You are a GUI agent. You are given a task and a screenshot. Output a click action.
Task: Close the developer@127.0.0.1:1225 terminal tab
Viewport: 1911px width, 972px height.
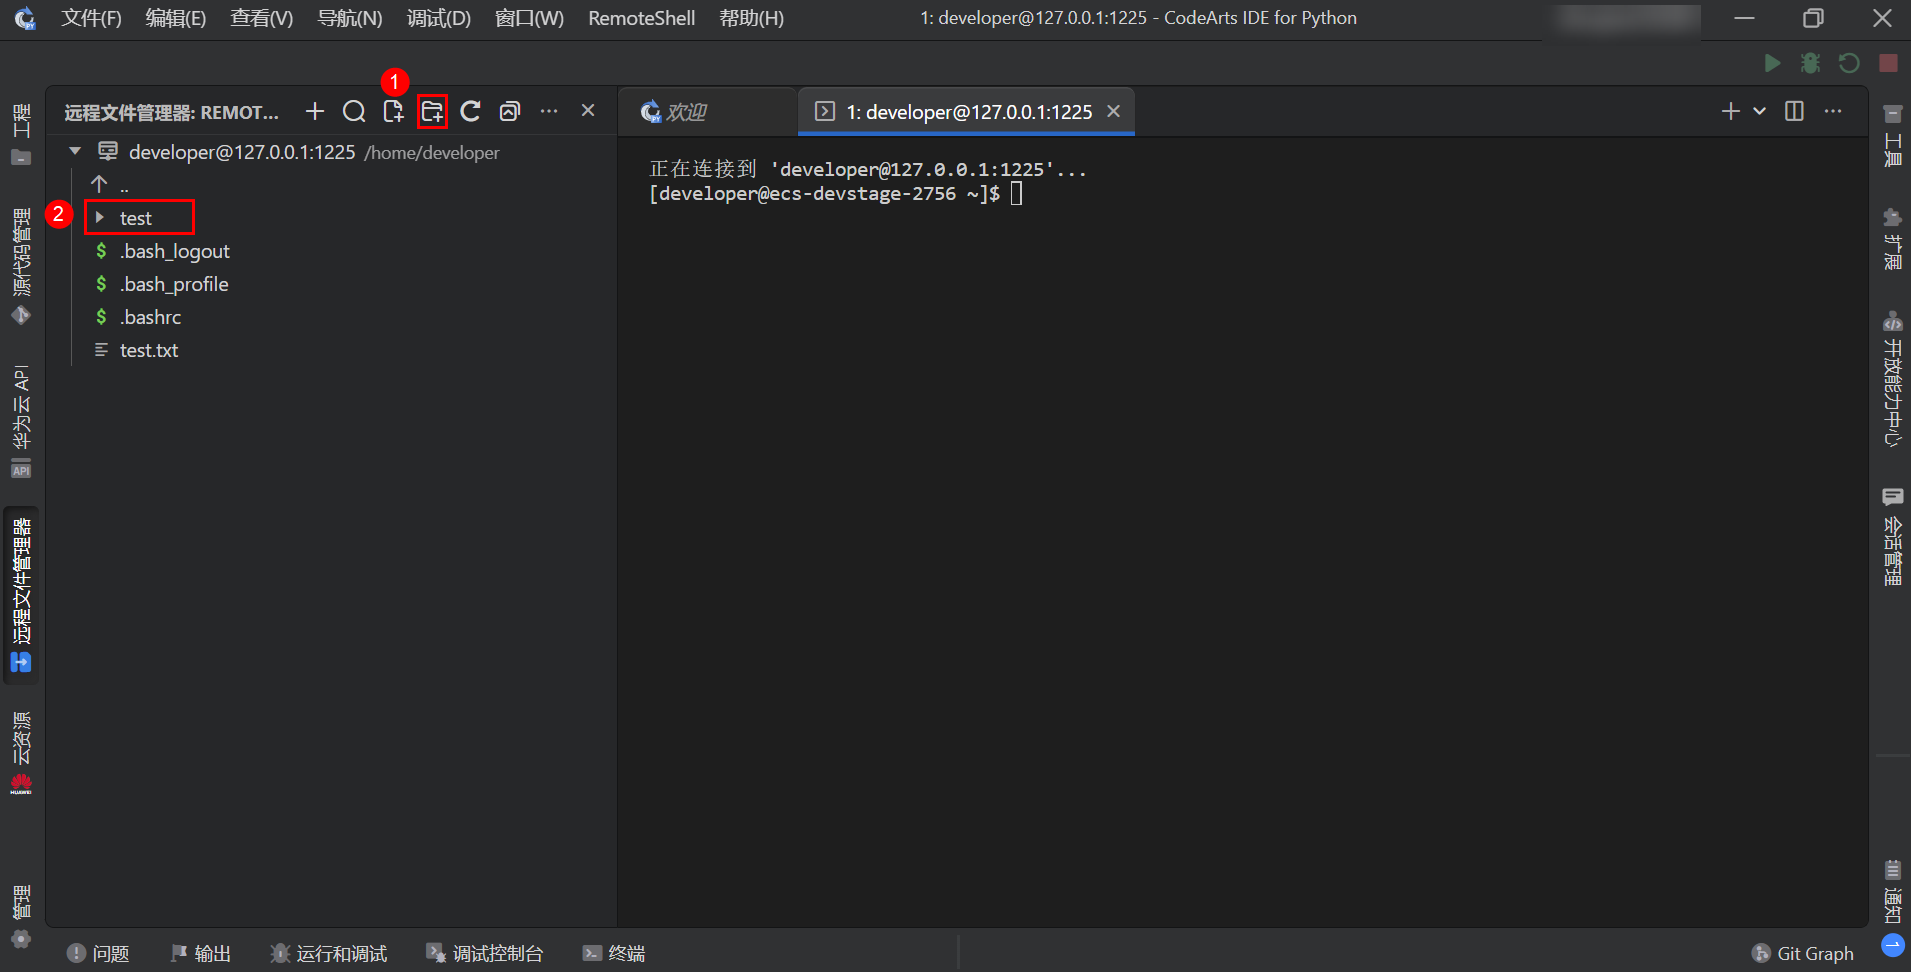pyautogui.click(x=1113, y=112)
